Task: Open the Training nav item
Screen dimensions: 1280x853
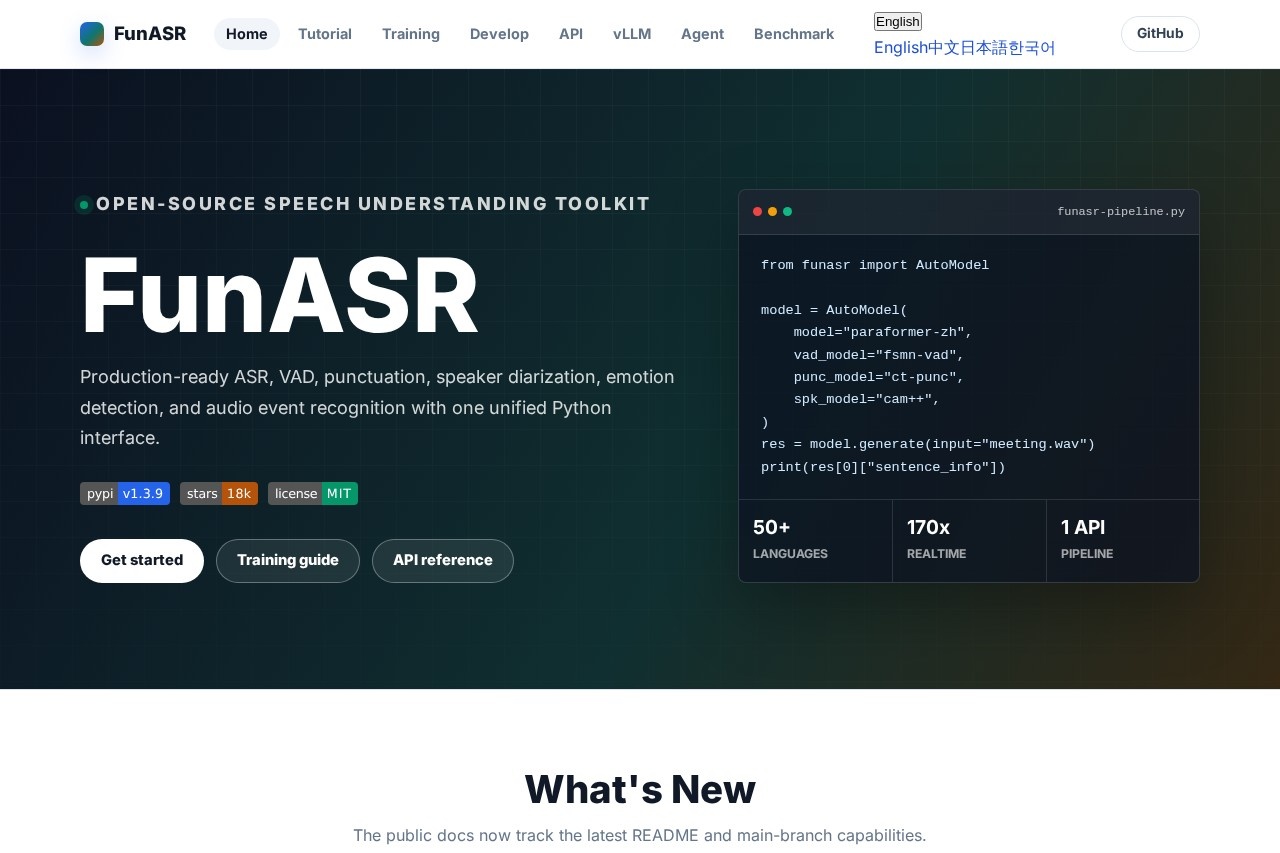Action: pyautogui.click(x=411, y=34)
